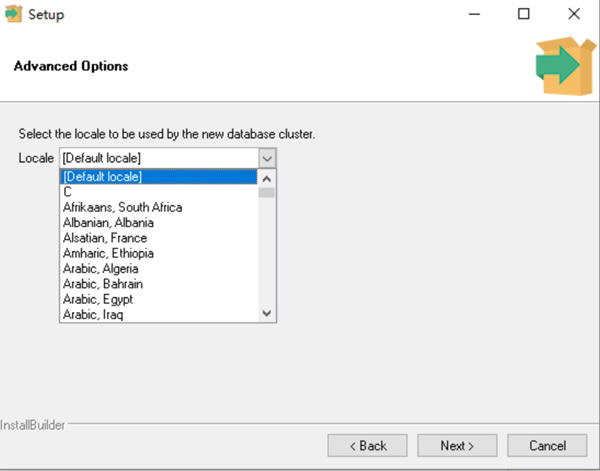Select Alsatian, France locale

(104, 238)
